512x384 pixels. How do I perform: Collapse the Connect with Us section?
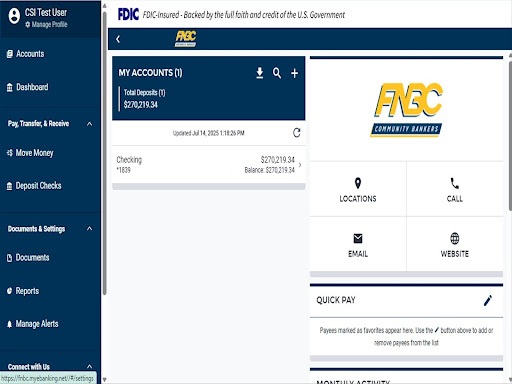[x=89, y=366]
